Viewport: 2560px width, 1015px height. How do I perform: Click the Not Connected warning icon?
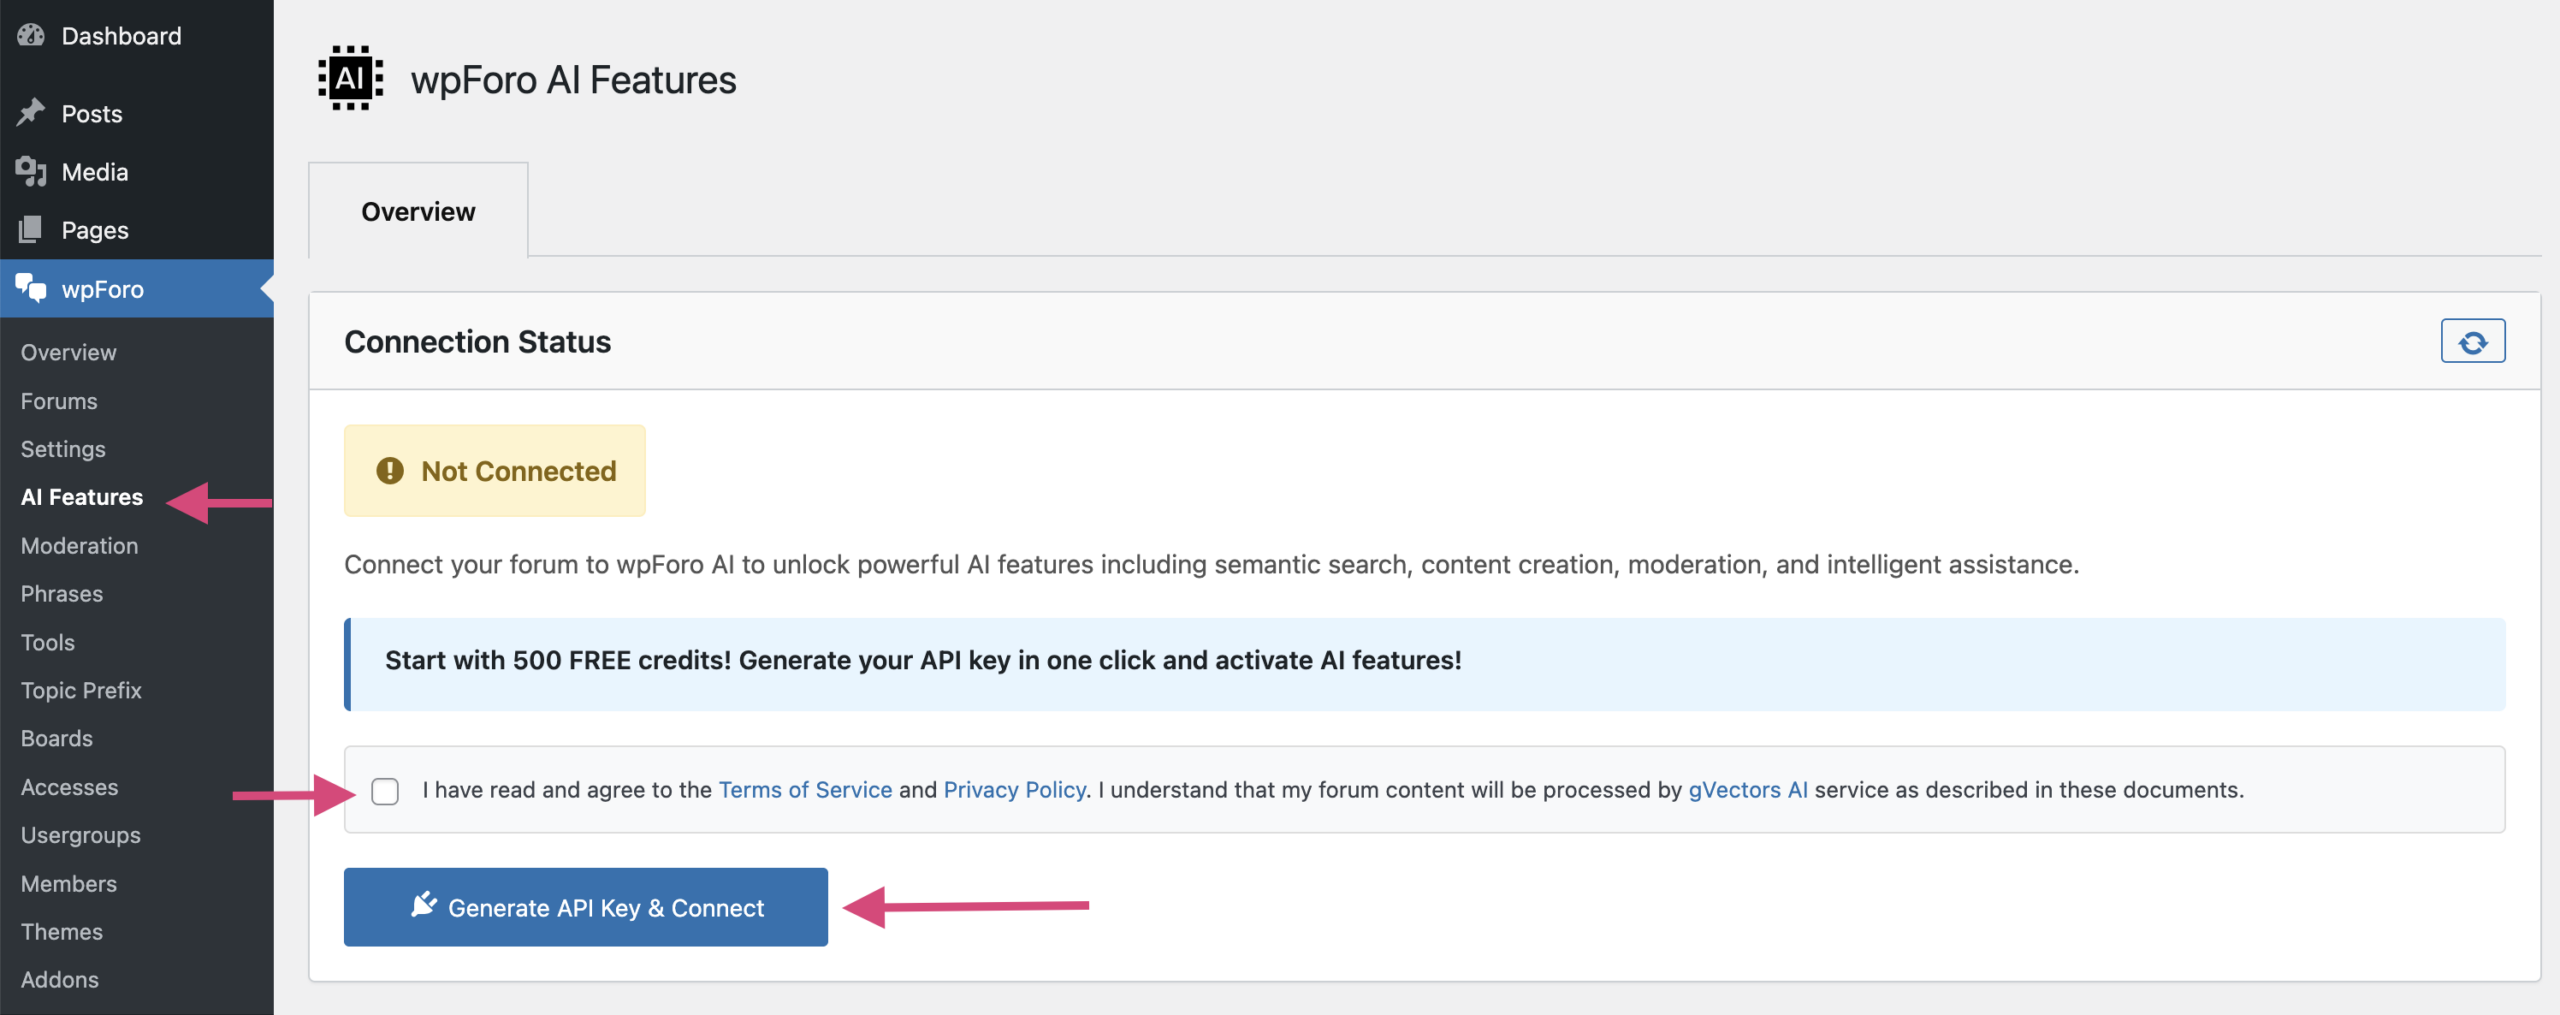[390, 471]
